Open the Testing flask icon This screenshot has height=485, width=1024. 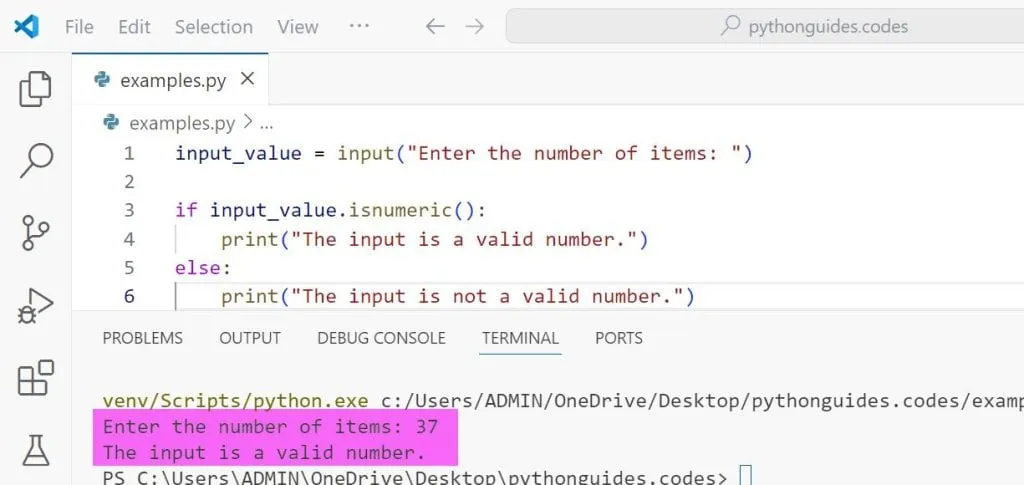tap(36, 450)
